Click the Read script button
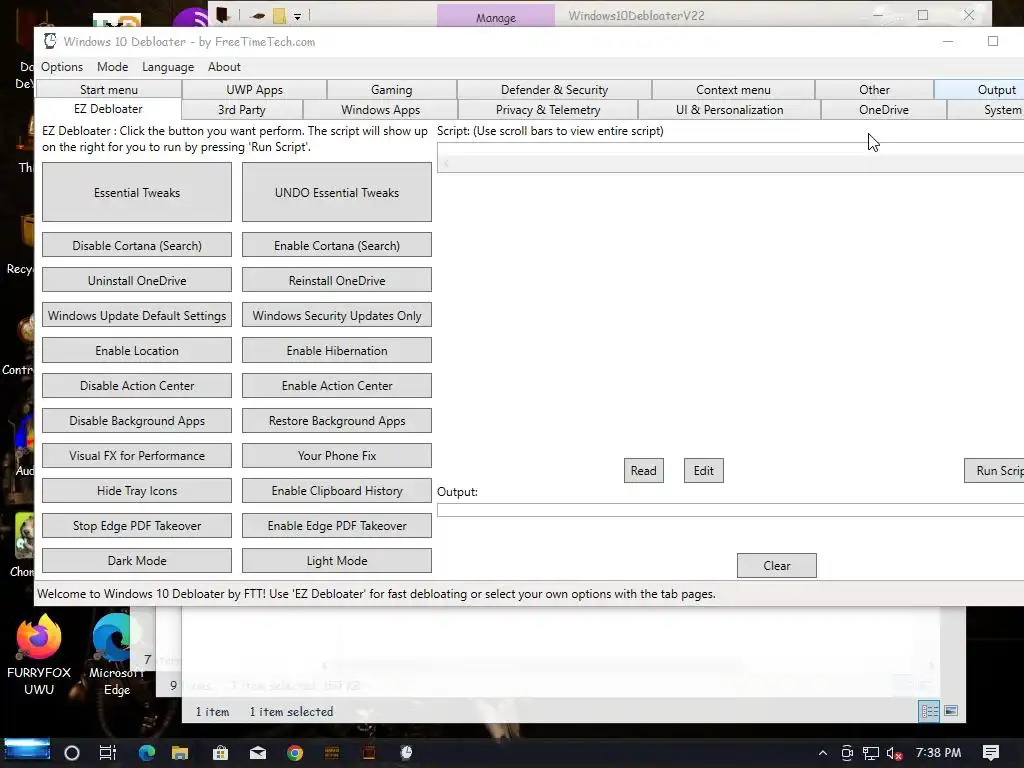Viewport: 1024px width, 768px height. pos(644,470)
